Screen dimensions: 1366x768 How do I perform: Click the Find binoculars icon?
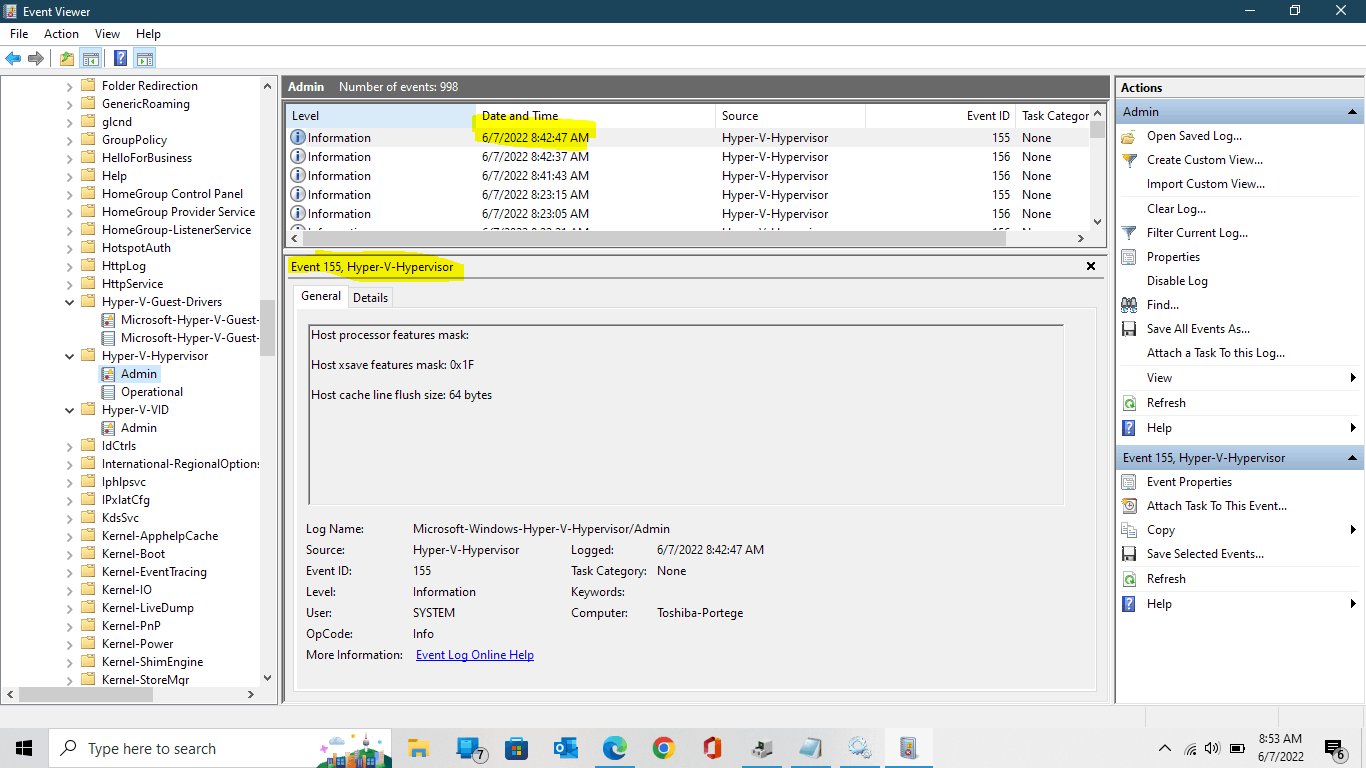(1129, 305)
